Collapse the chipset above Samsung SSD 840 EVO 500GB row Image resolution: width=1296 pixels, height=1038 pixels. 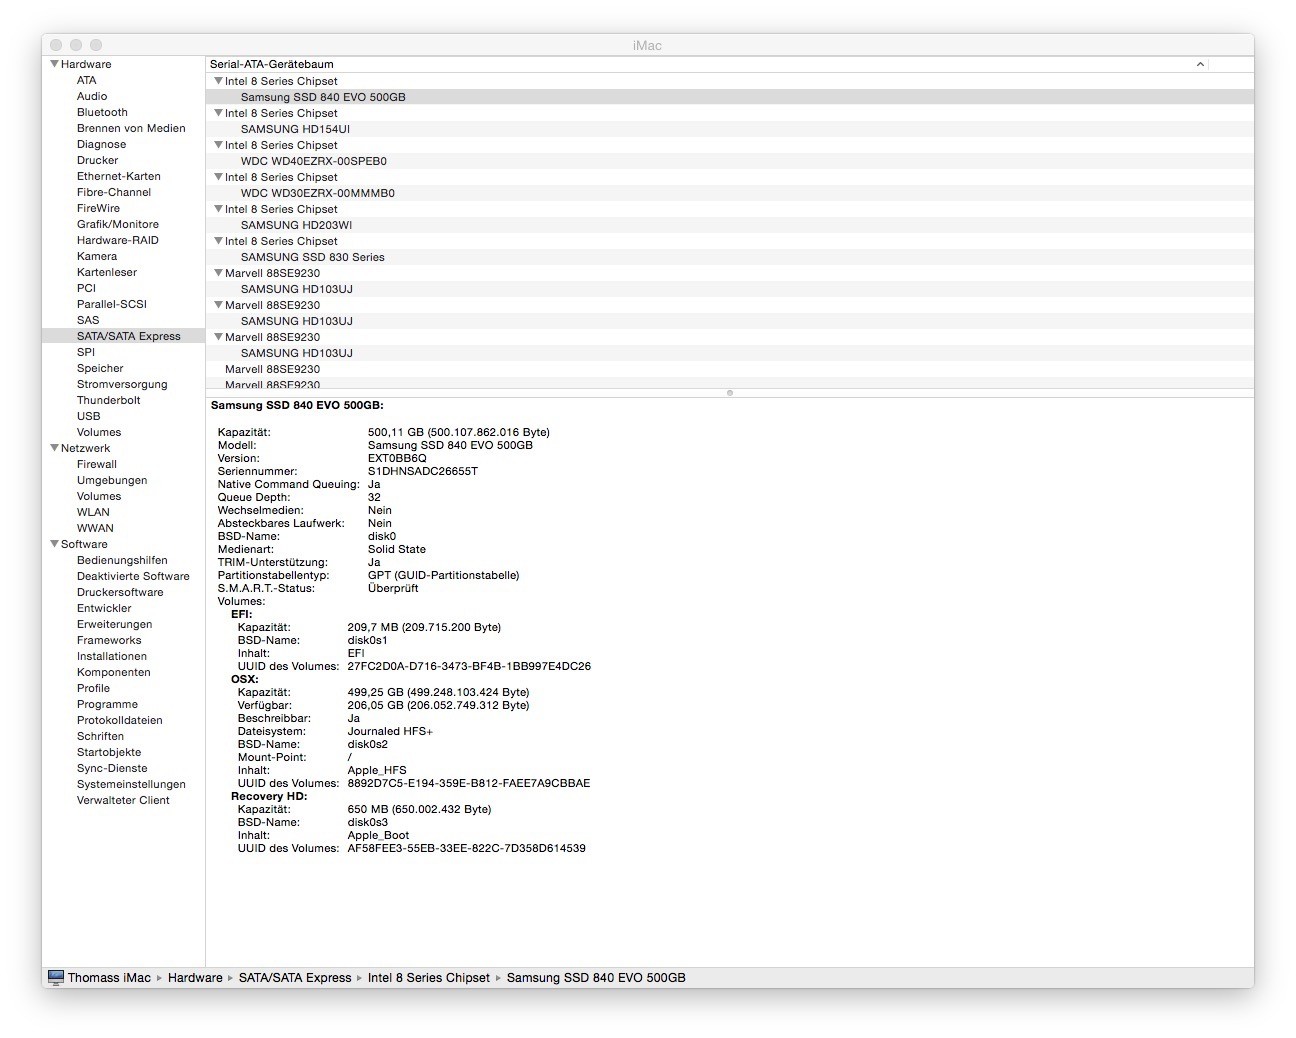point(218,81)
